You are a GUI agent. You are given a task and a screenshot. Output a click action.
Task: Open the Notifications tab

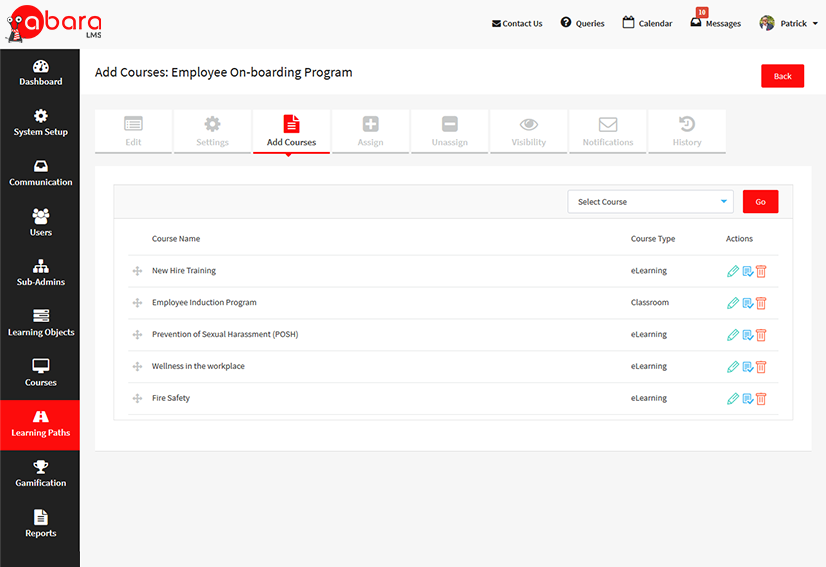click(607, 131)
